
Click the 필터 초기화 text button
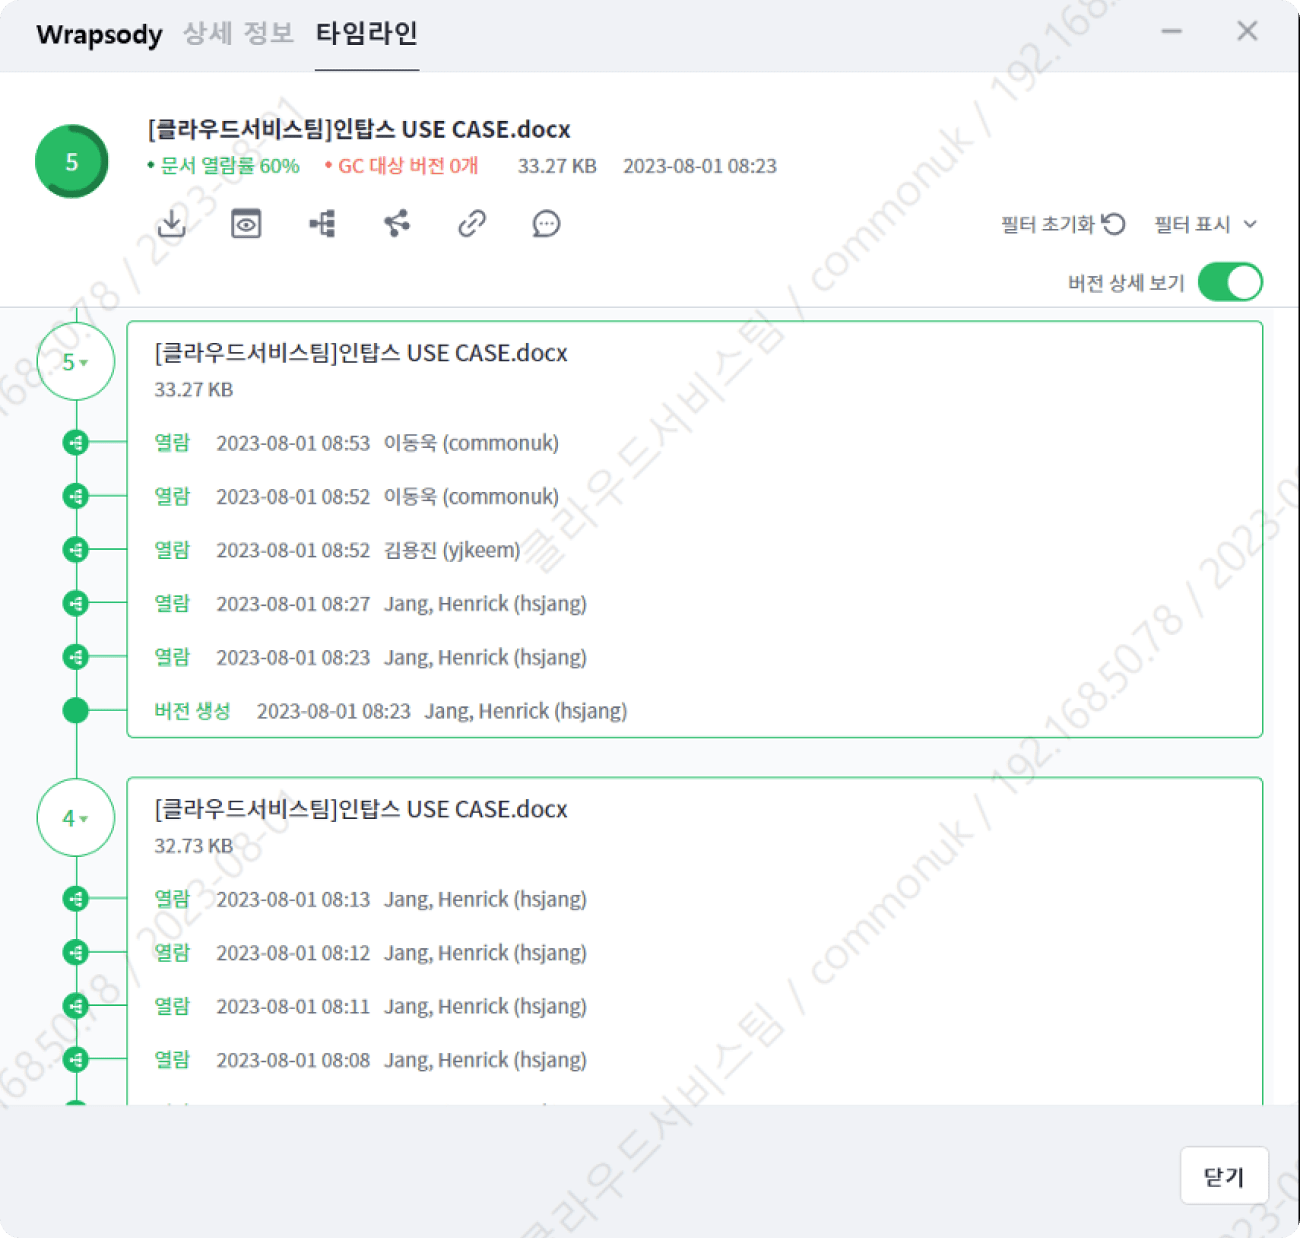pyautogui.click(x=1047, y=224)
